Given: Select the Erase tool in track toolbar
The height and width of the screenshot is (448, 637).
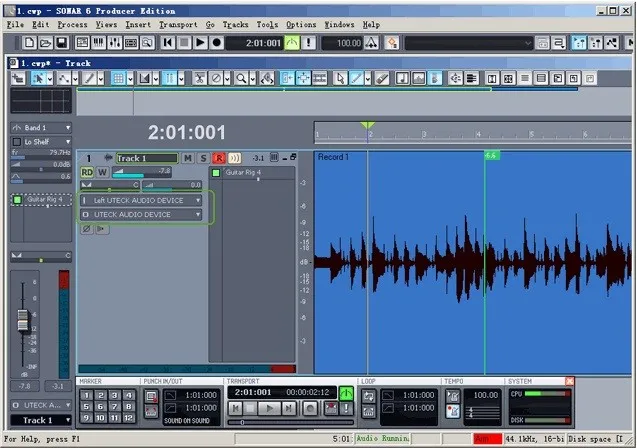Looking at the screenshot, I should pos(382,78).
